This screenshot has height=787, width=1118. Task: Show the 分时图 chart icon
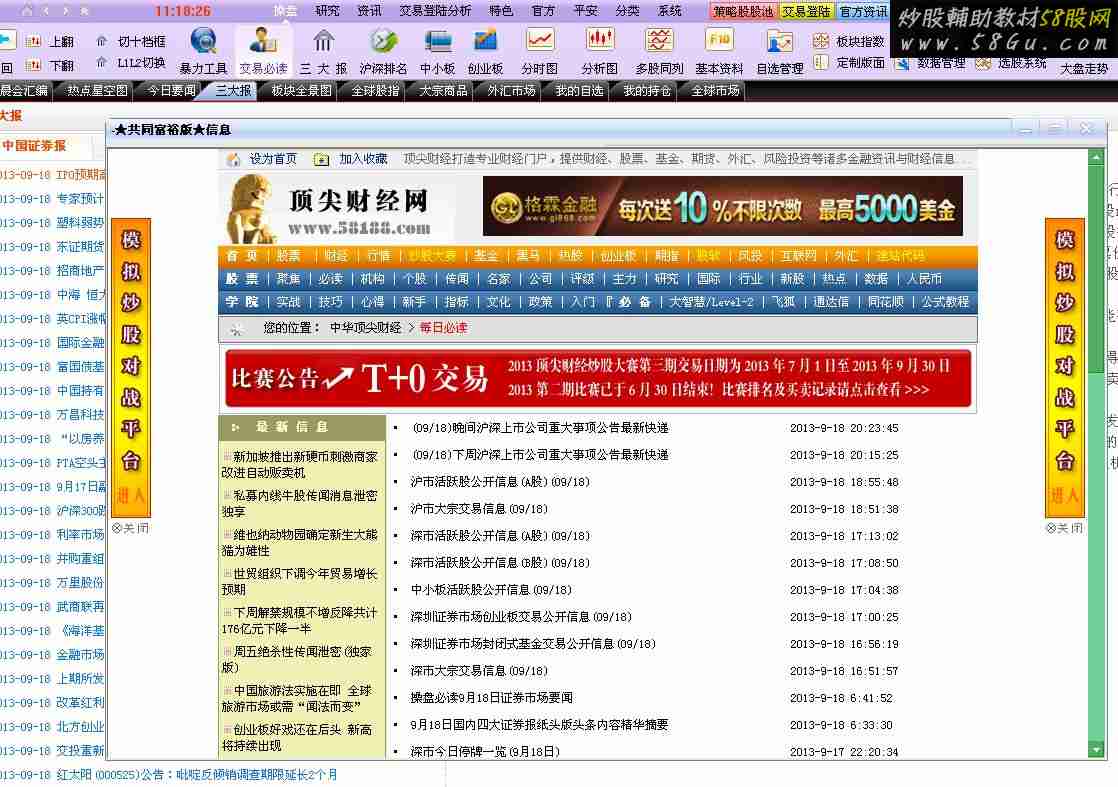(540, 40)
